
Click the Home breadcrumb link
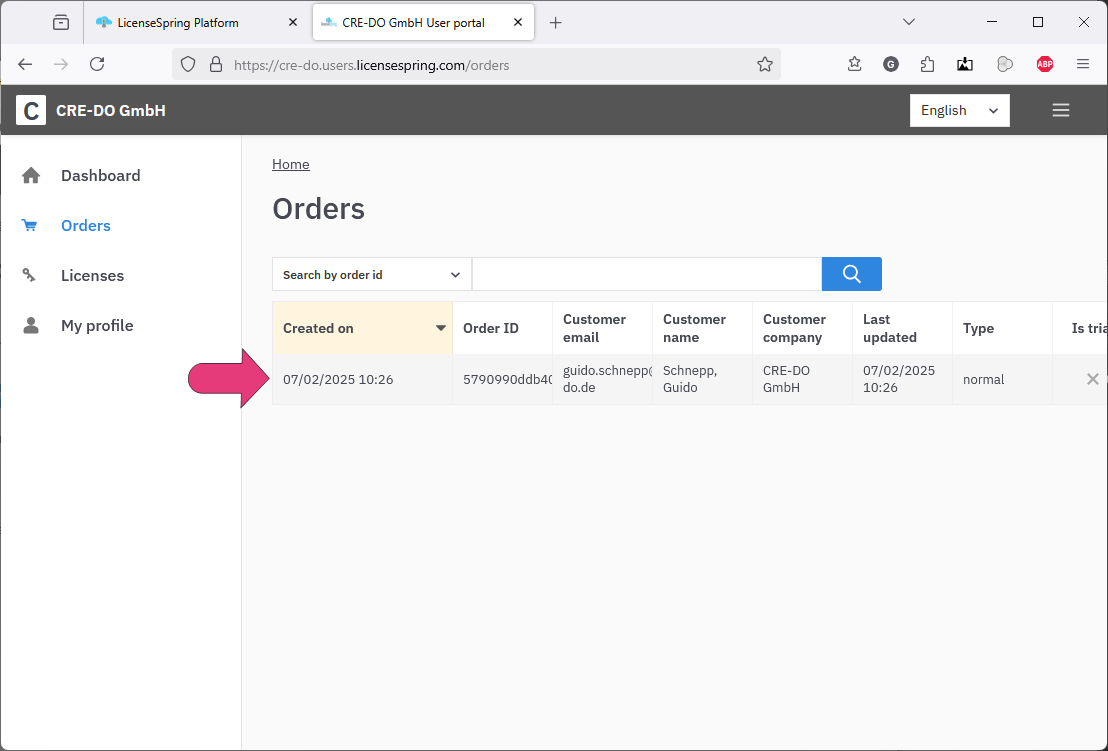pos(290,164)
